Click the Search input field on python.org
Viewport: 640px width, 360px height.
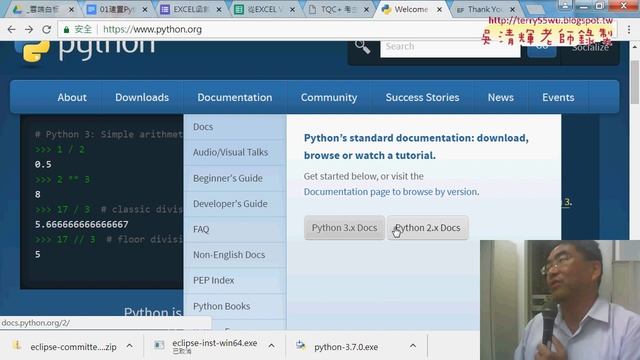point(450,47)
